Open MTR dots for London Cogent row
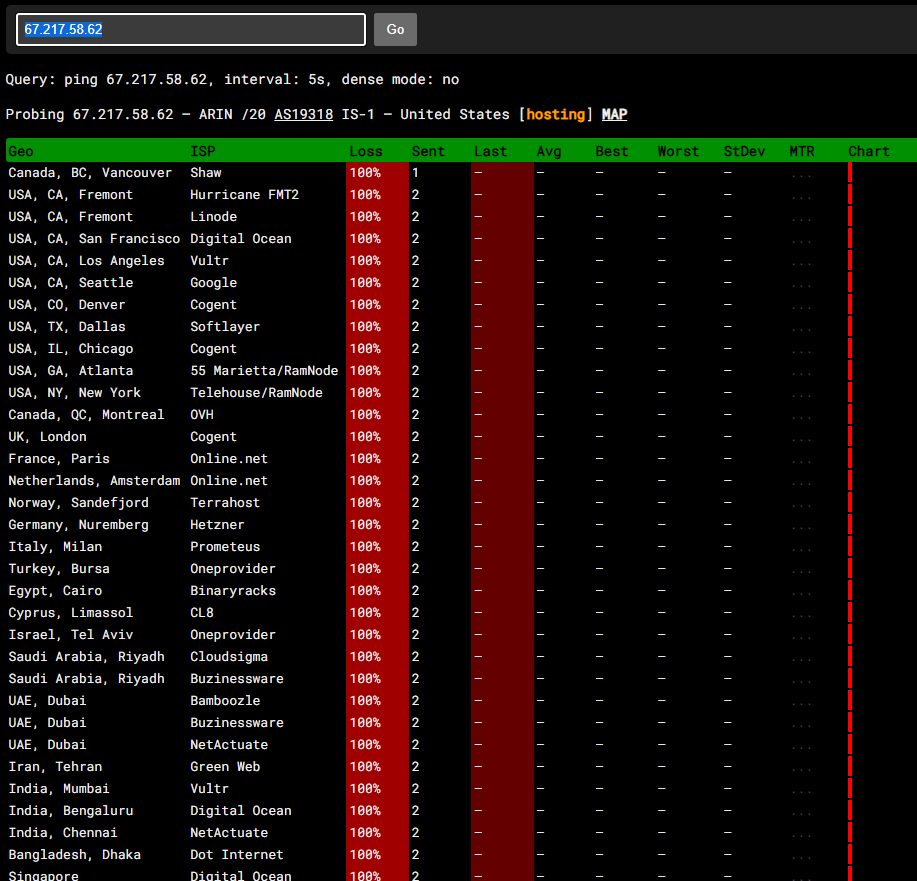Viewport: 917px width, 881px height. (801, 438)
